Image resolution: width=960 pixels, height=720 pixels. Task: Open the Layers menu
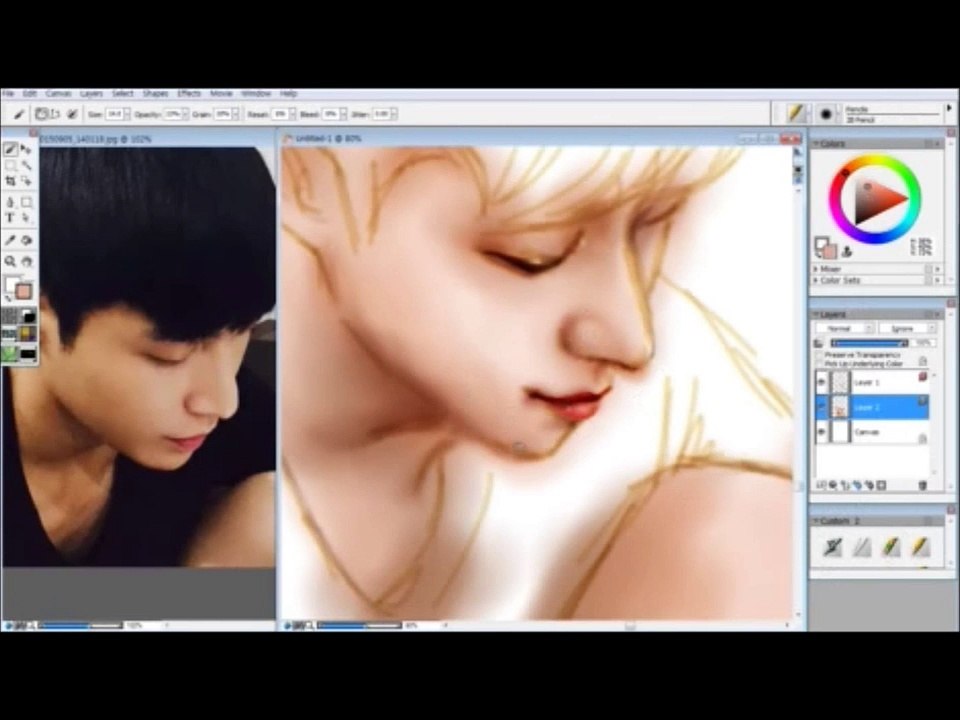click(x=91, y=94)
